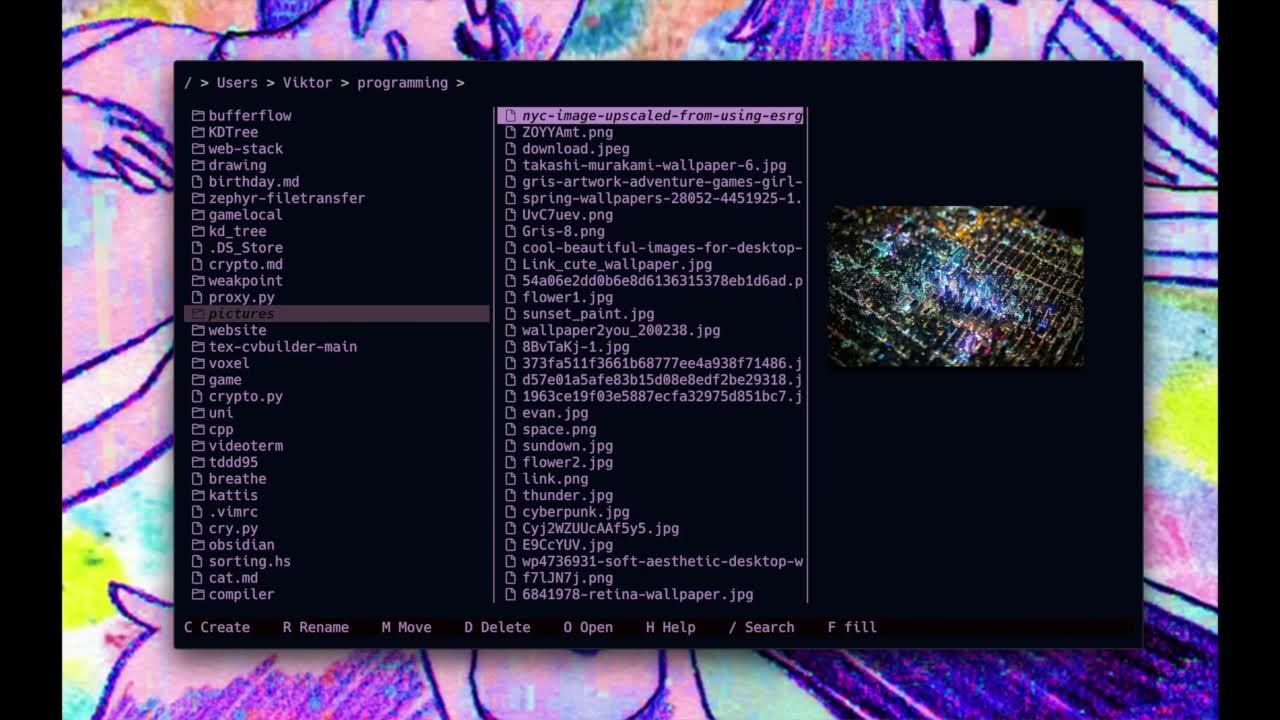The image size is (1280, 720).
Task: Select flower2.jpg file
Action: coord(567,462)
